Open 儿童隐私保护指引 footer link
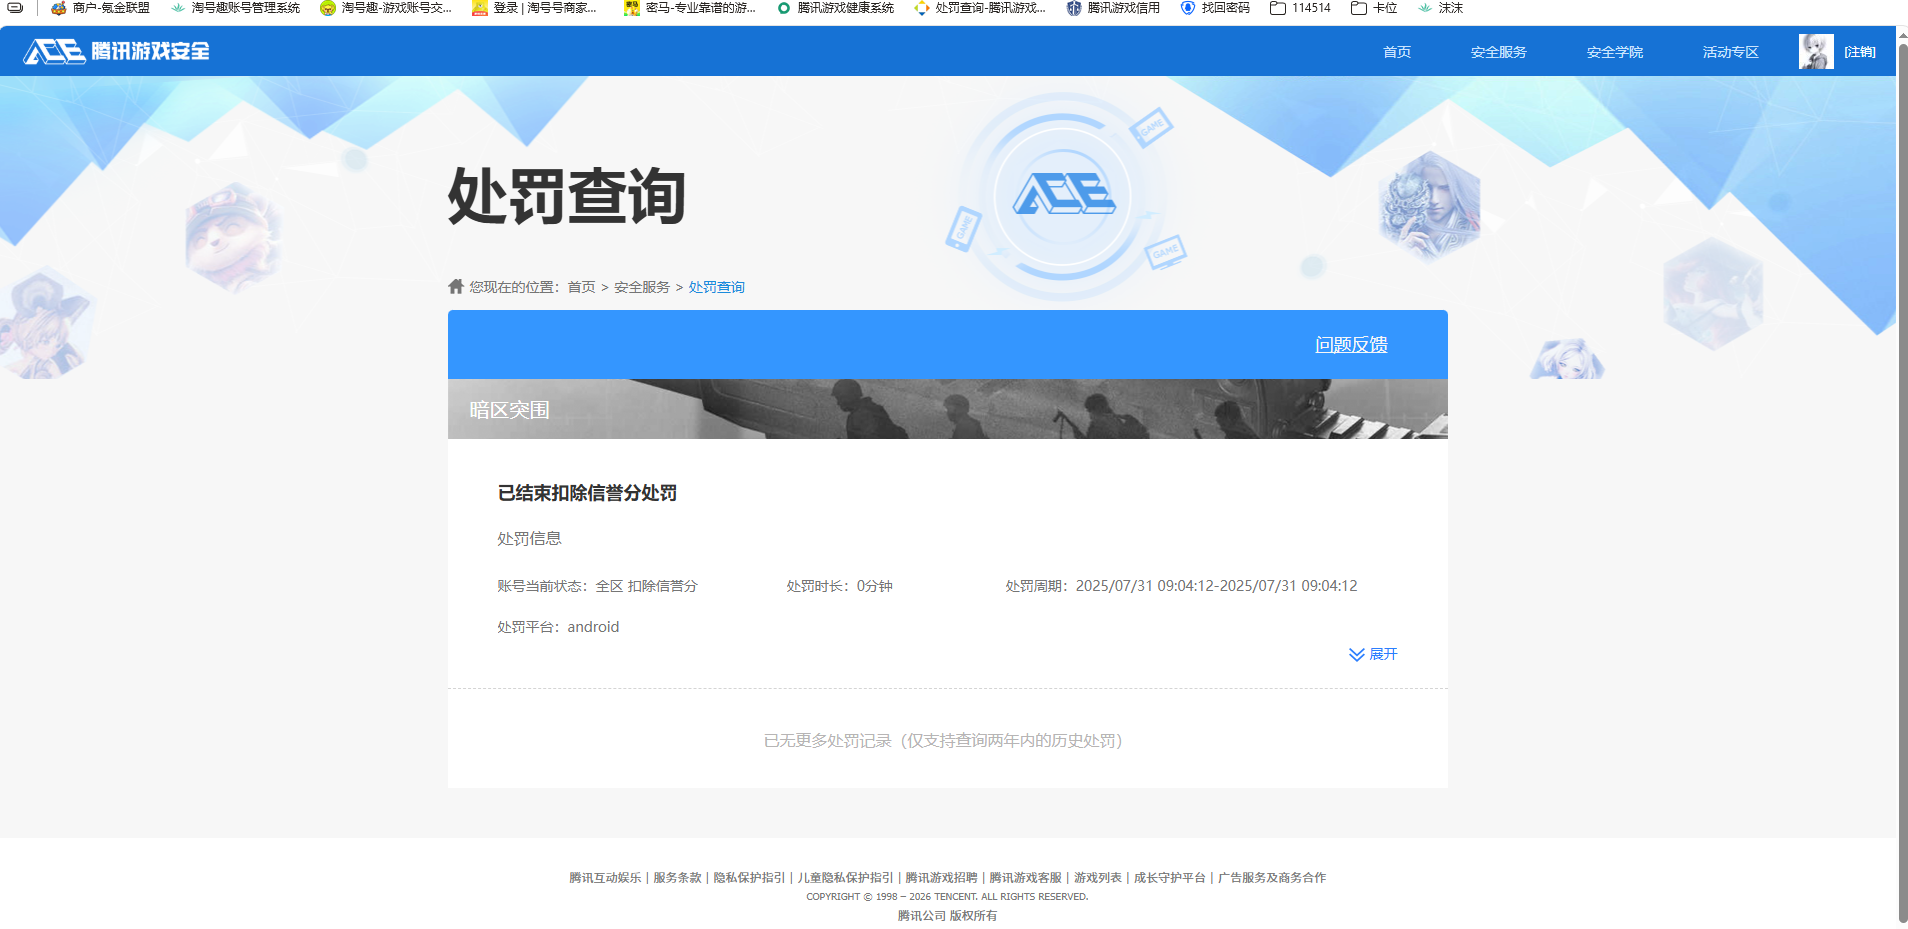Image resolution: width=1908 pixels, height=929 pixels. click(845, 878)
